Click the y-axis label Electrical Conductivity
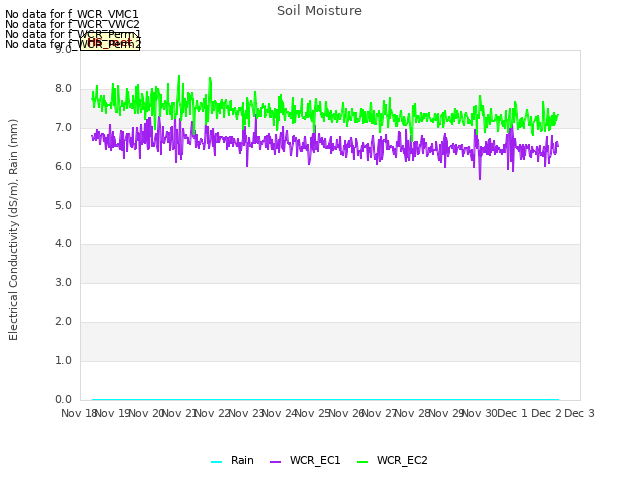640x480 pixels. coord(13,230)
